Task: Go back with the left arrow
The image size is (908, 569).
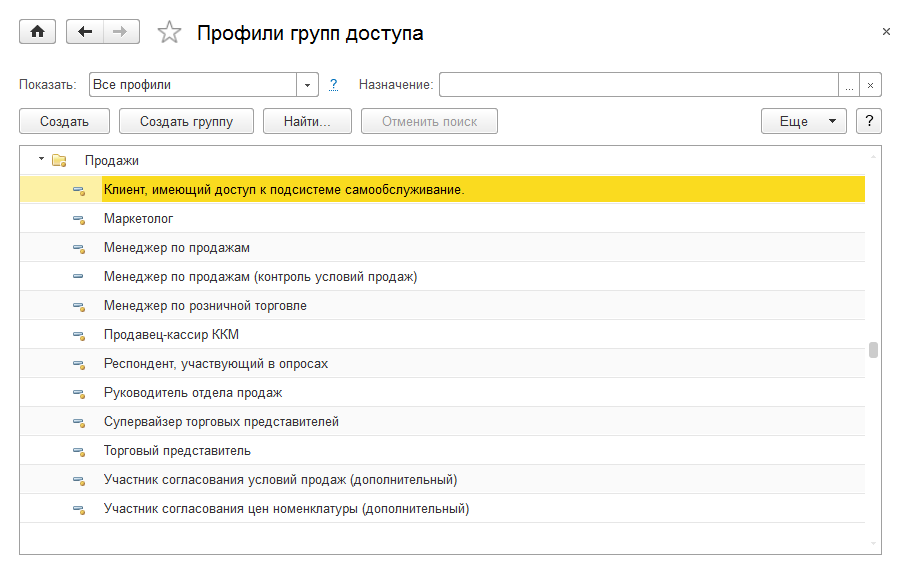Action: pyautogui.click(x=85, y=32)
